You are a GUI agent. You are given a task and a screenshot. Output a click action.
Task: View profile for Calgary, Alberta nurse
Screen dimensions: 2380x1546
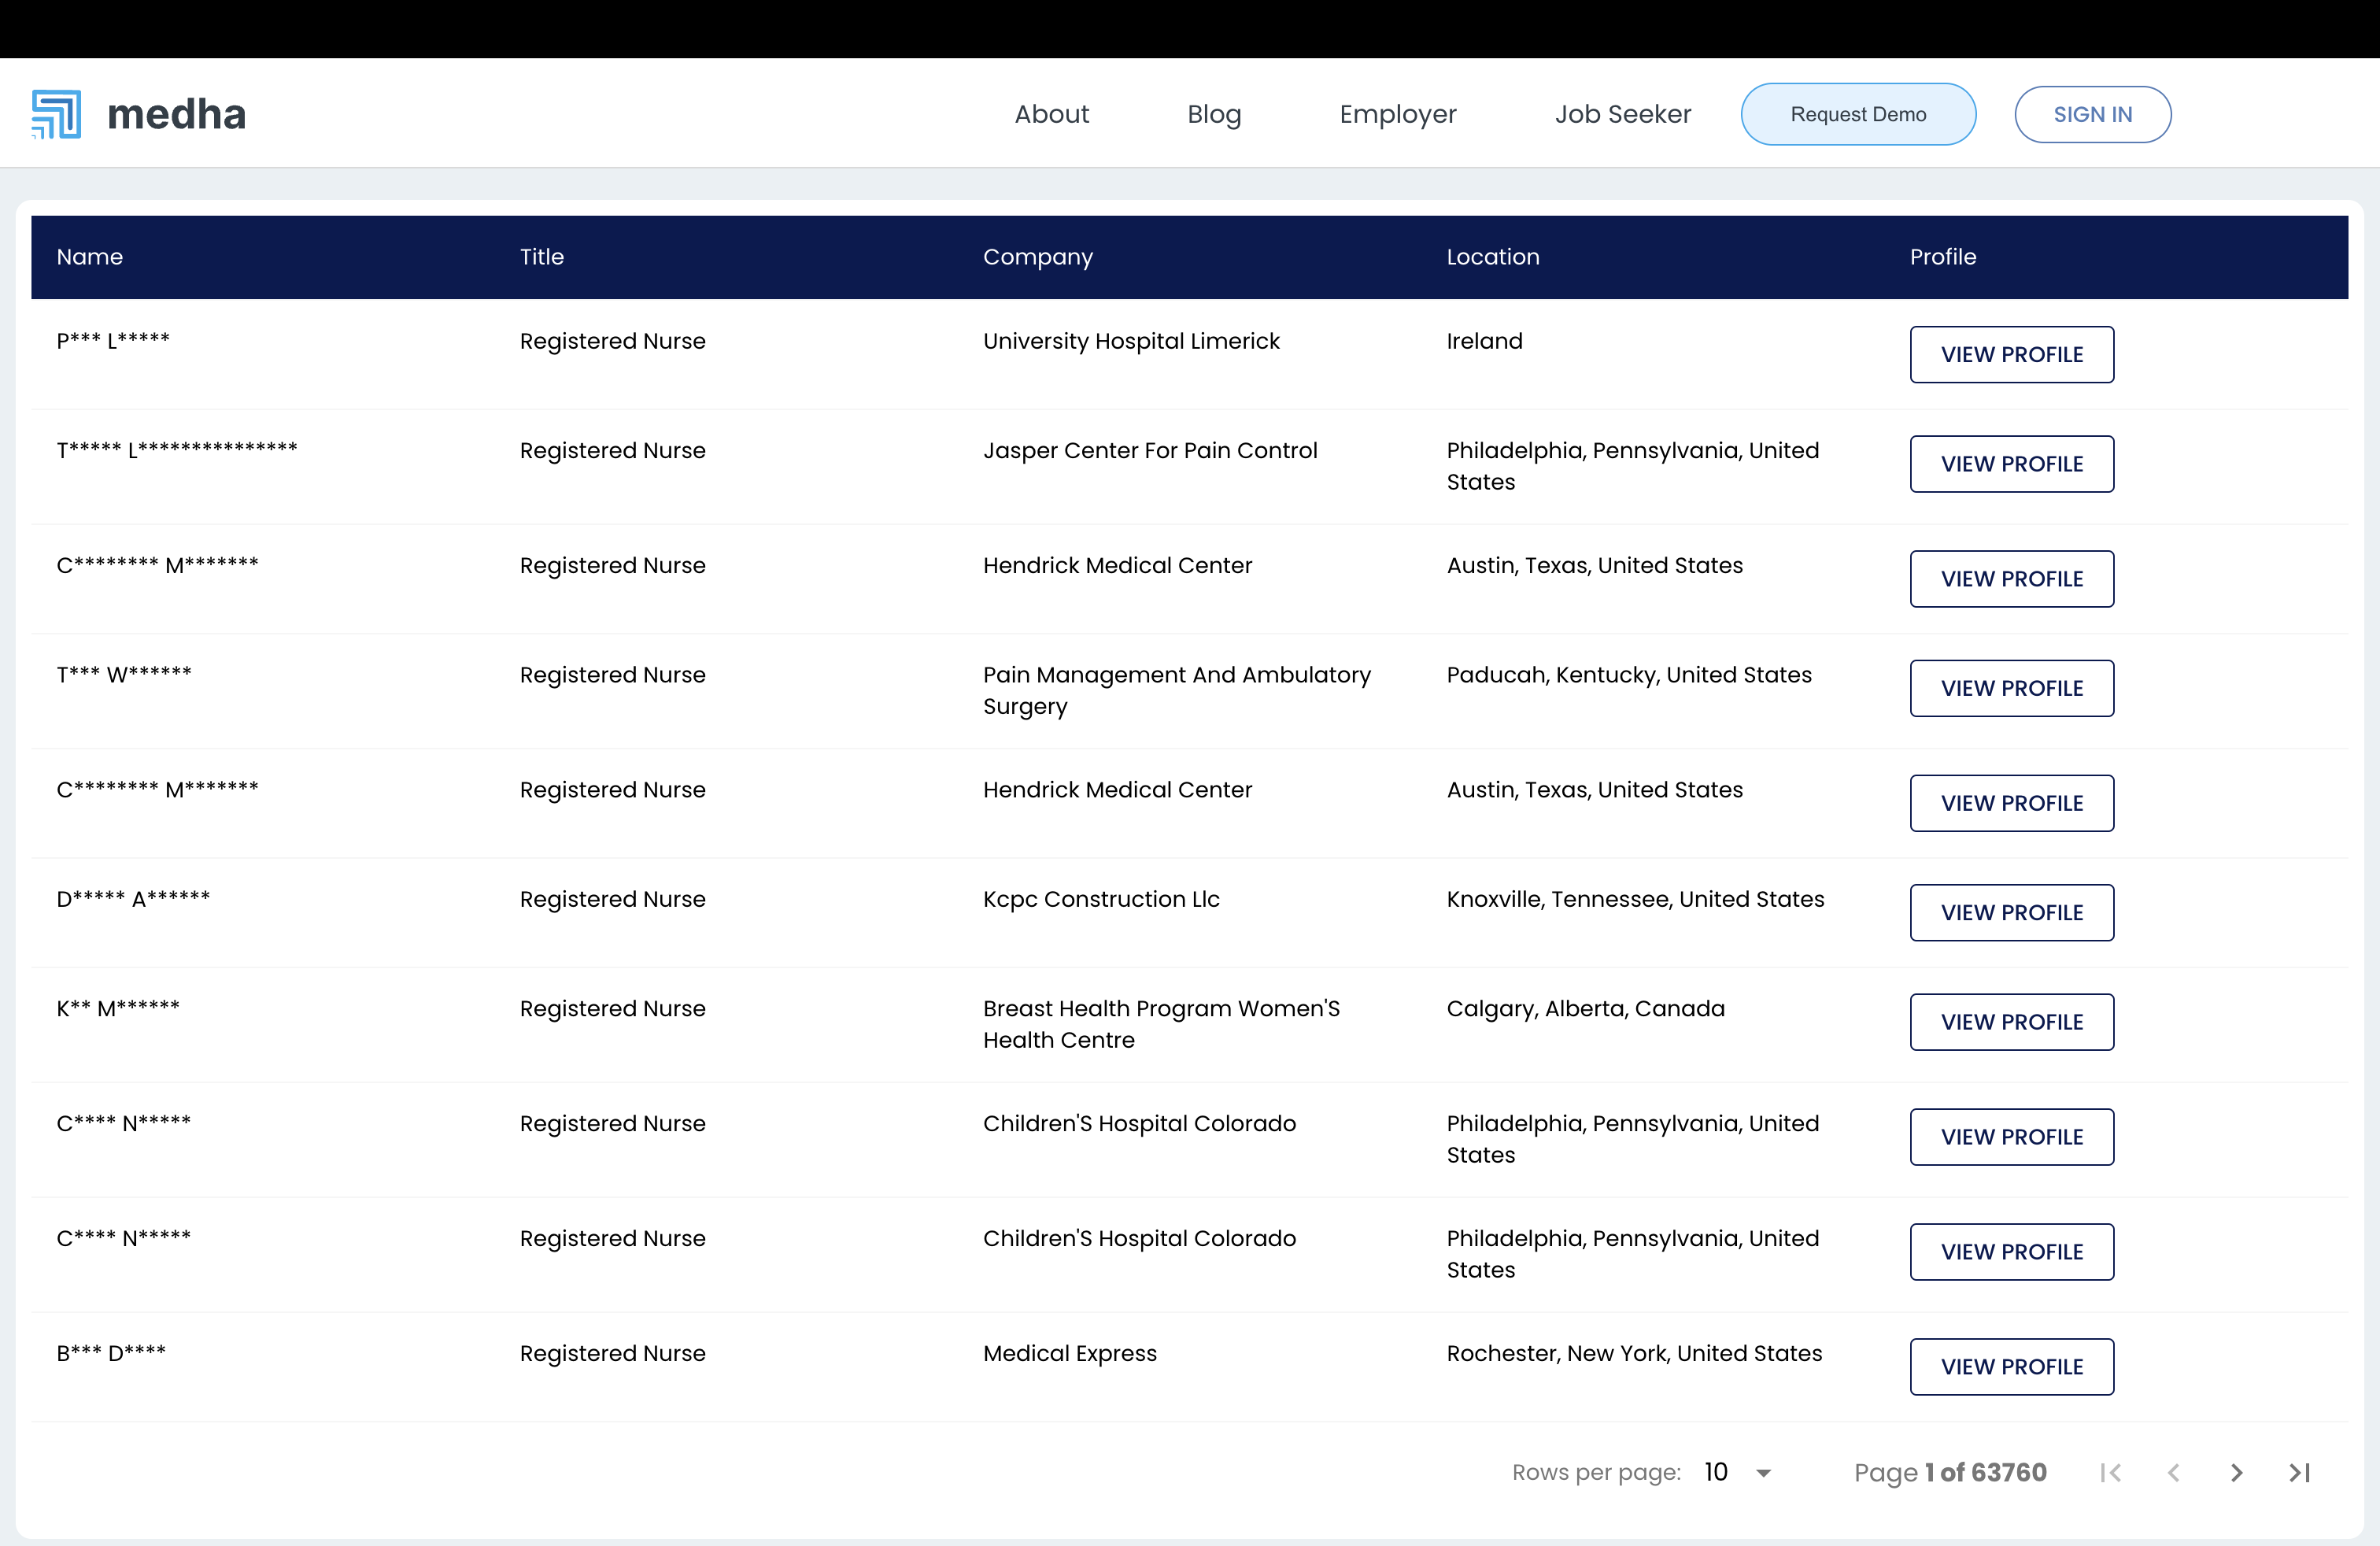coord(2011,1022)
